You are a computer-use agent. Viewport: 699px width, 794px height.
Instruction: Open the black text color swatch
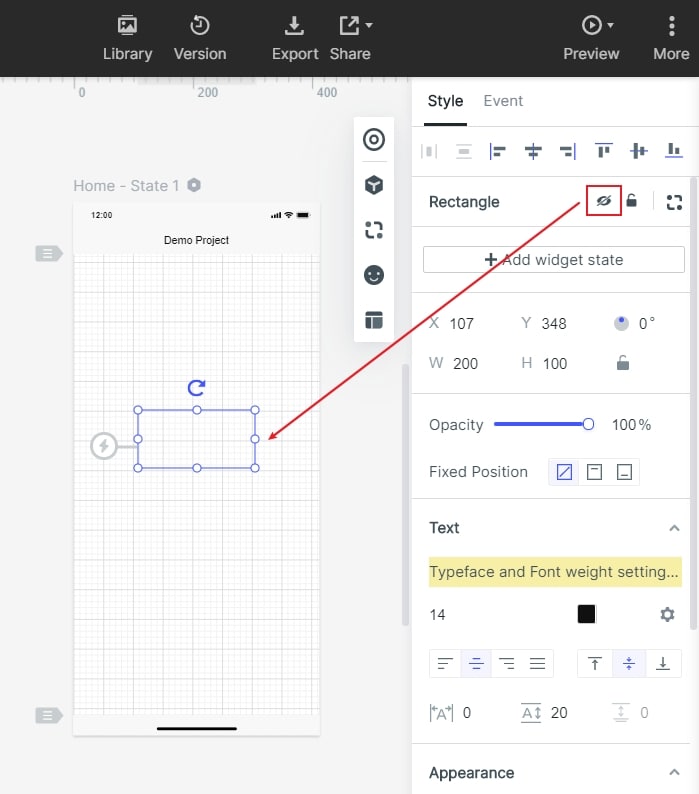point(586,614)
